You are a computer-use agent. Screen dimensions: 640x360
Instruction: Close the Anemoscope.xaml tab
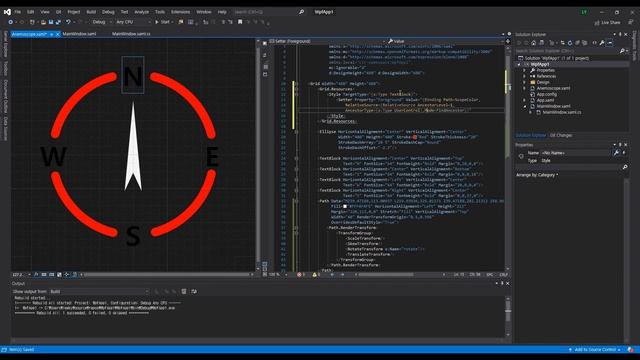58,34
